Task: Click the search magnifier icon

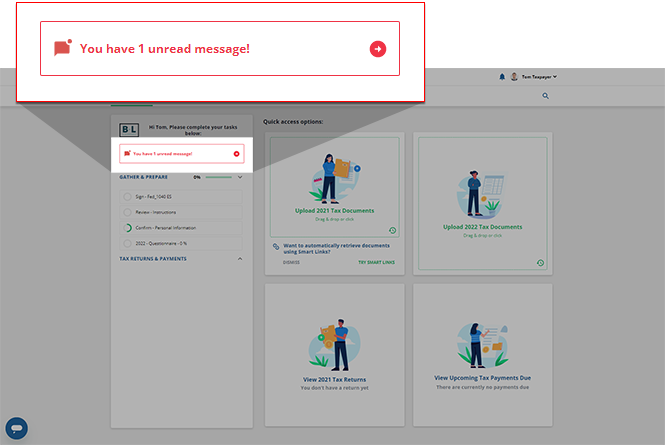Action: pyautogui.click(x=545, y=96)
